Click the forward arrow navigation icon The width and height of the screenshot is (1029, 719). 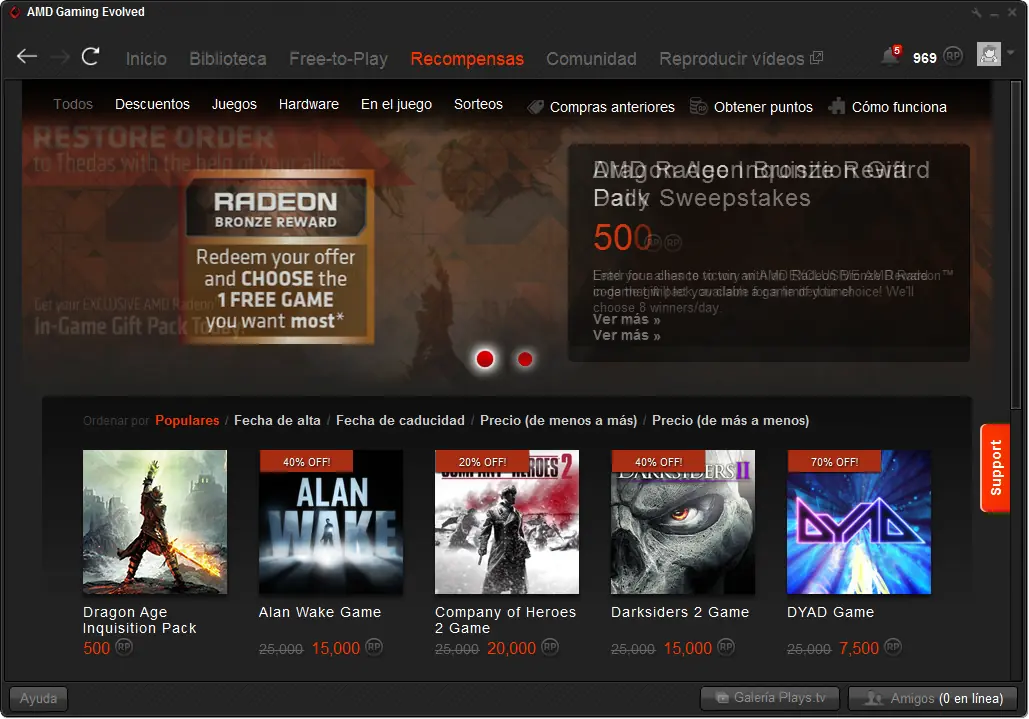60,58
